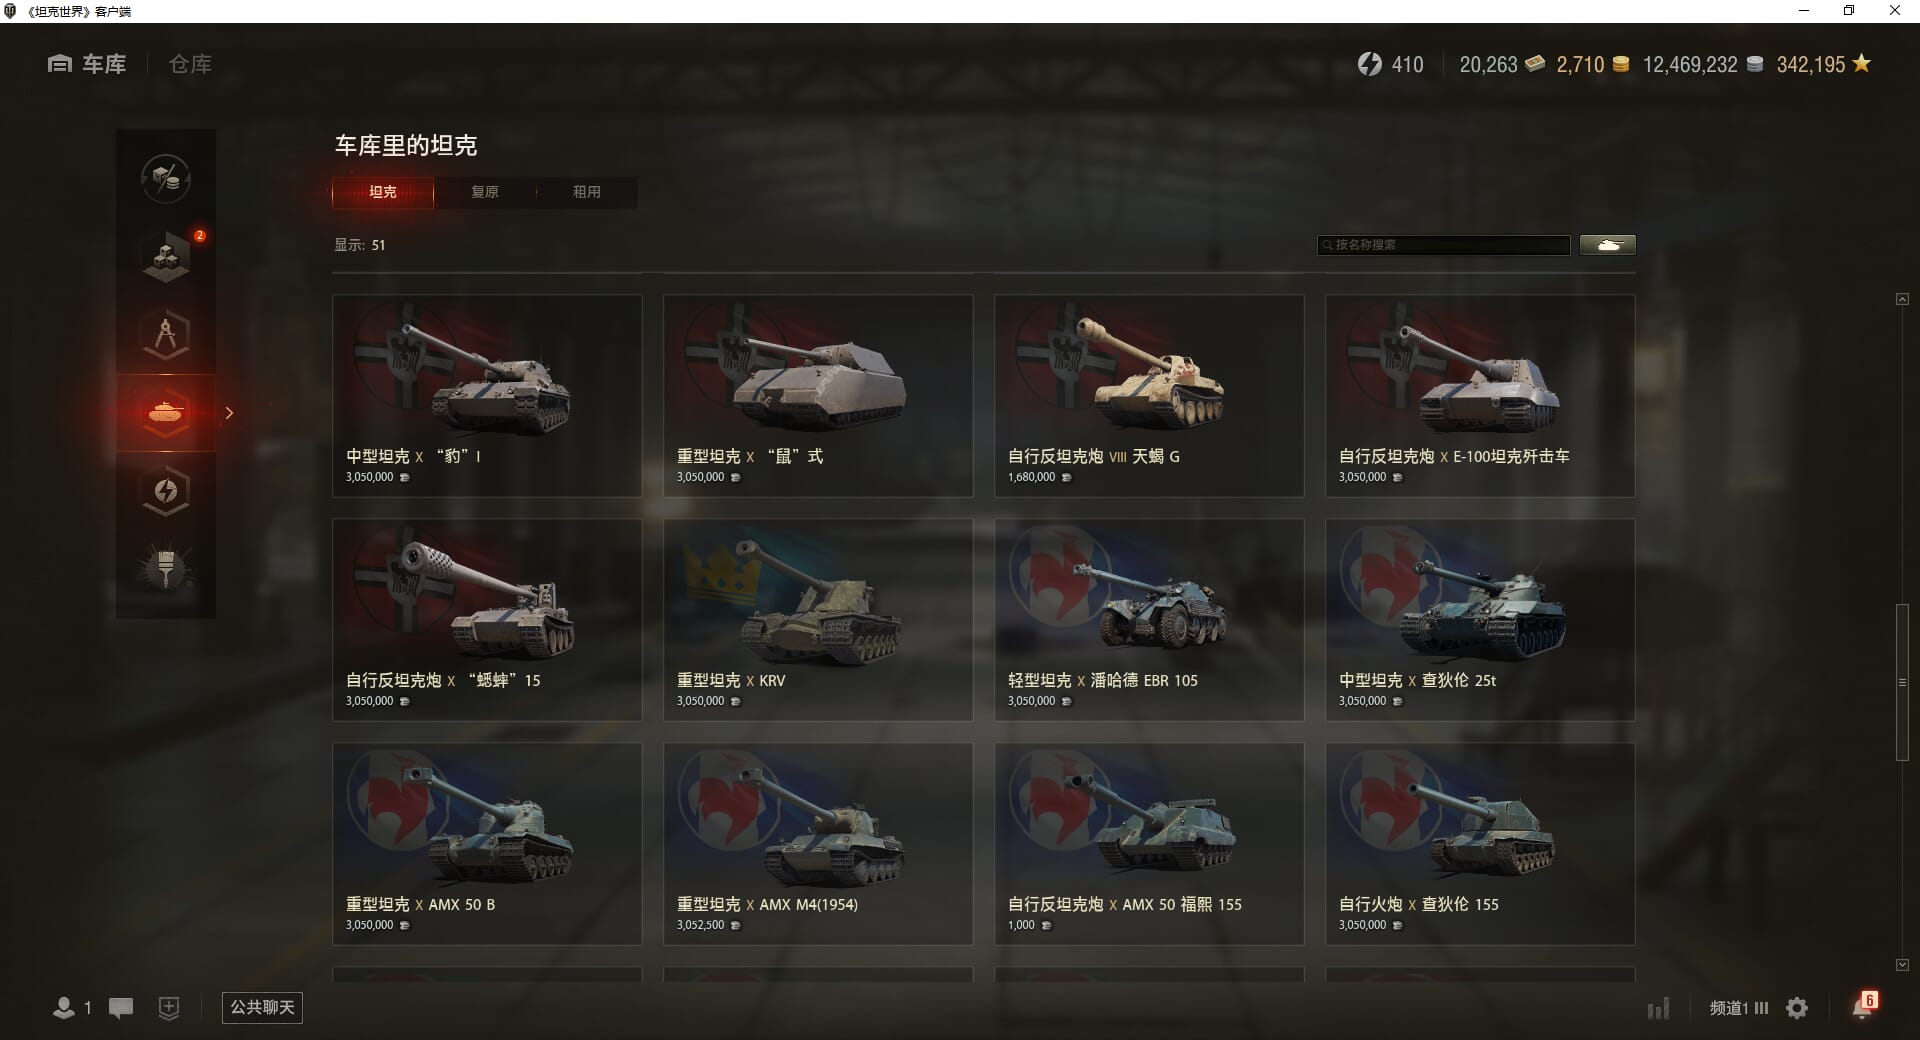This screenshot has height=1040, width=1920.
Task: Click the scrollbar up arrow
Action: pyautogui.click(x=1902, y=299)
